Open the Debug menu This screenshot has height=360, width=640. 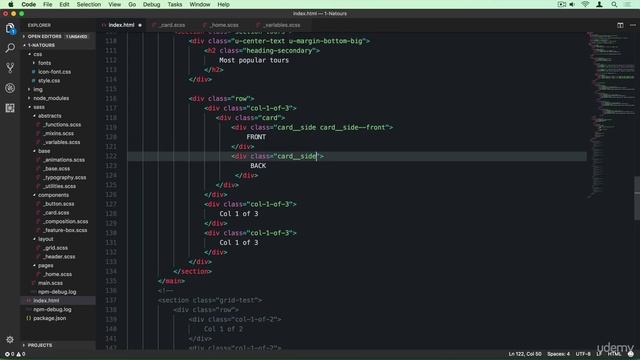pos(151,4)
